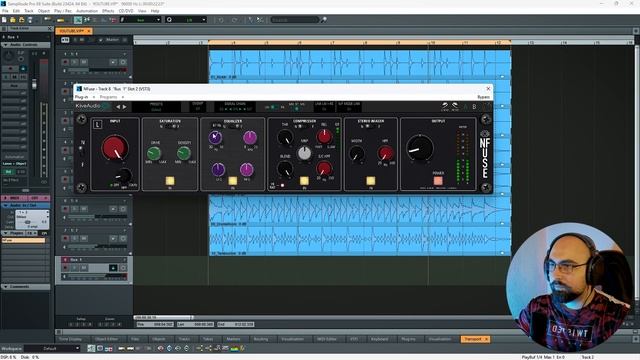Click the Object Editor tab button
Image resolution: width=640 pixels, height=360 pixels.
(x=107, y=339)
